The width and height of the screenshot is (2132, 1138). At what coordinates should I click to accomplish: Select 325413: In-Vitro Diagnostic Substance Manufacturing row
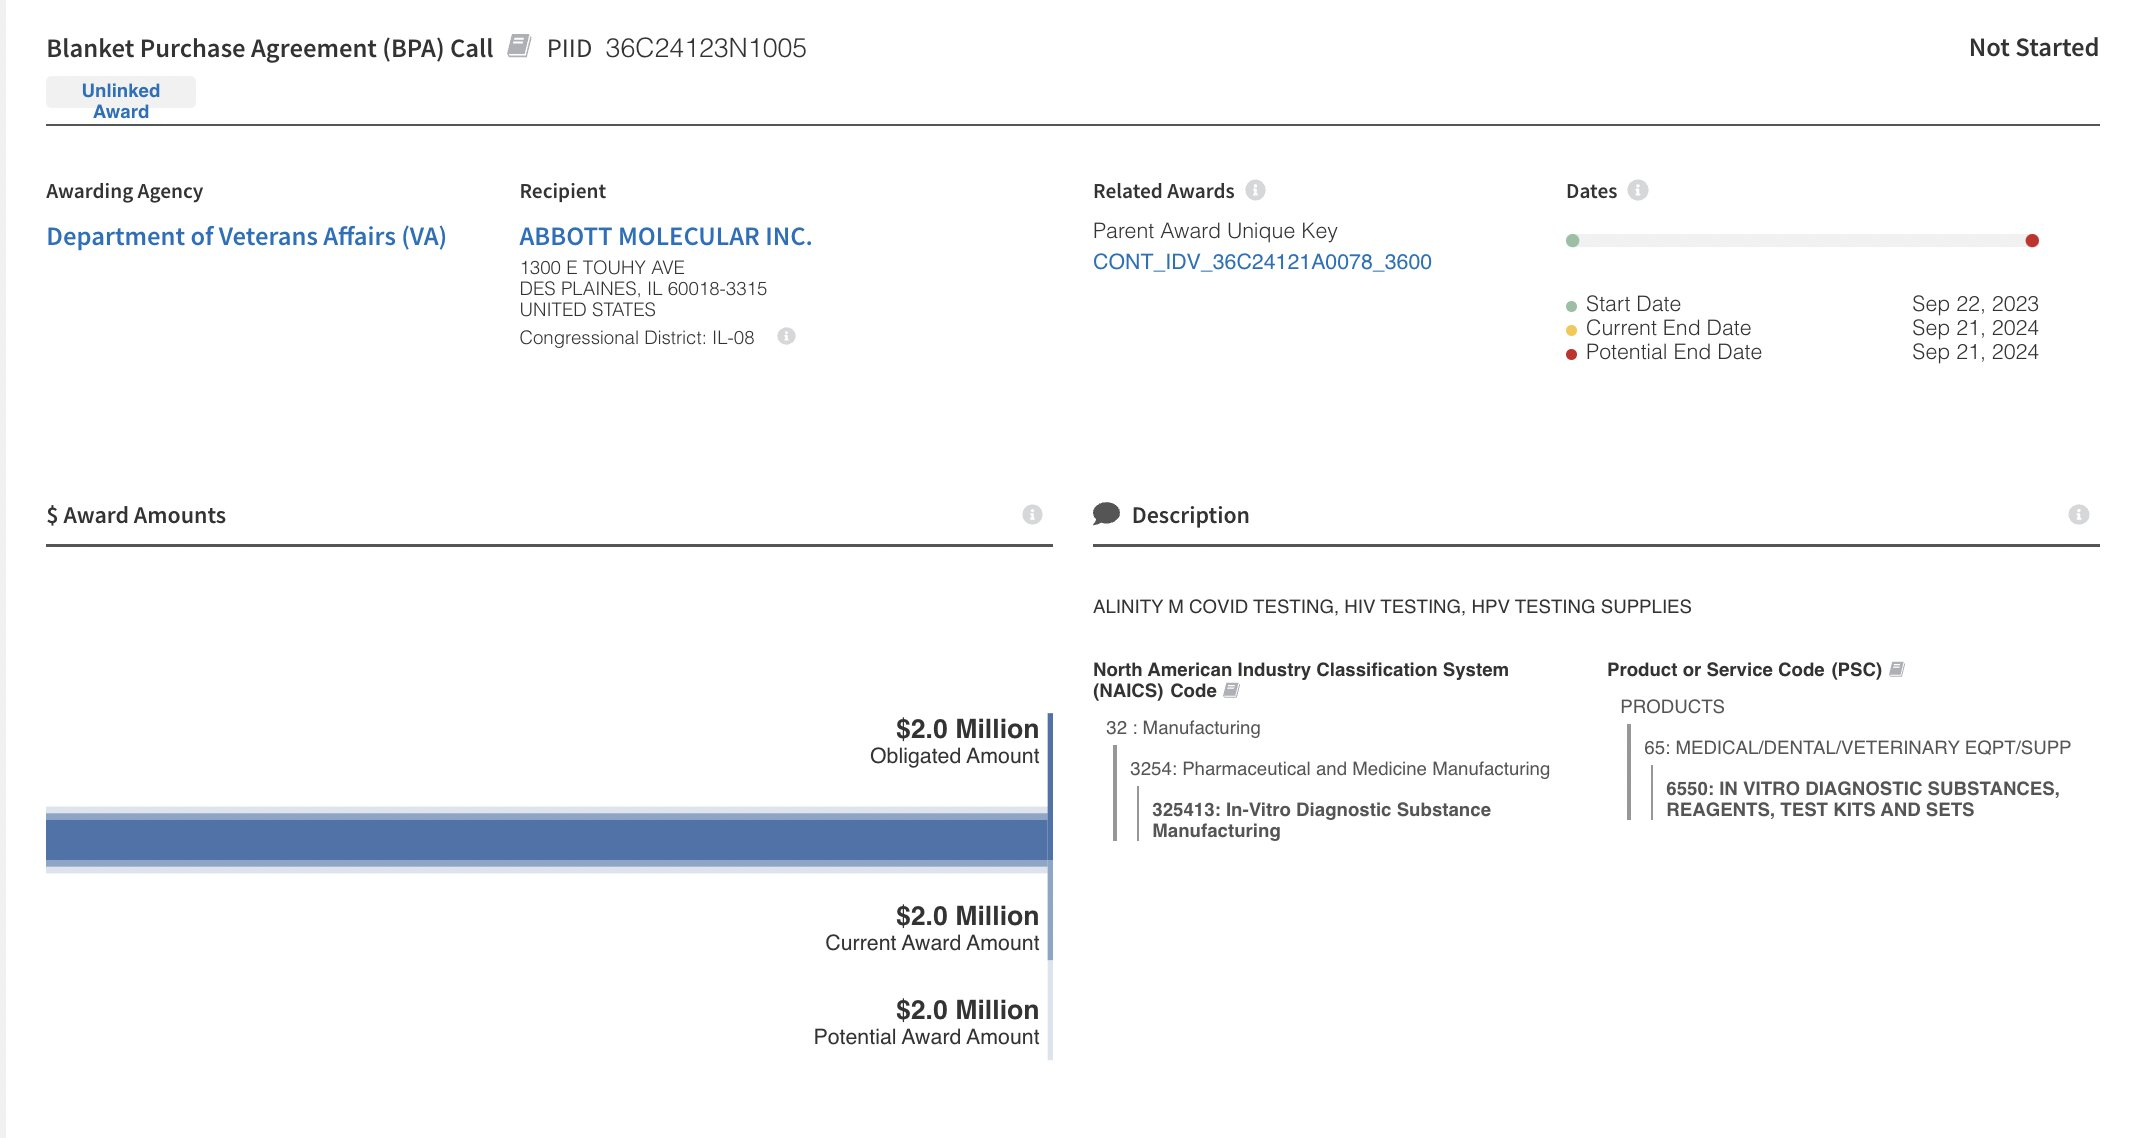(x=1321, y=820)
